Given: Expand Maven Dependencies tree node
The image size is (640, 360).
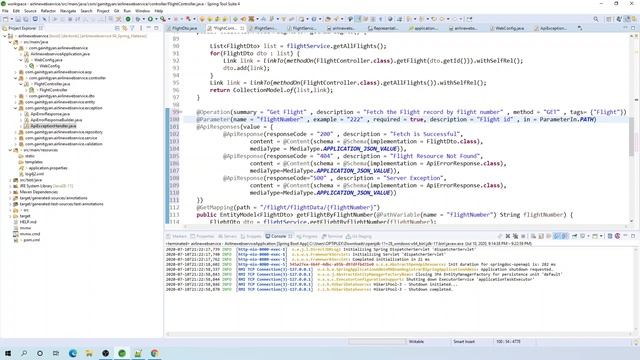Looking at the screenshot, I should pos(11,192).
